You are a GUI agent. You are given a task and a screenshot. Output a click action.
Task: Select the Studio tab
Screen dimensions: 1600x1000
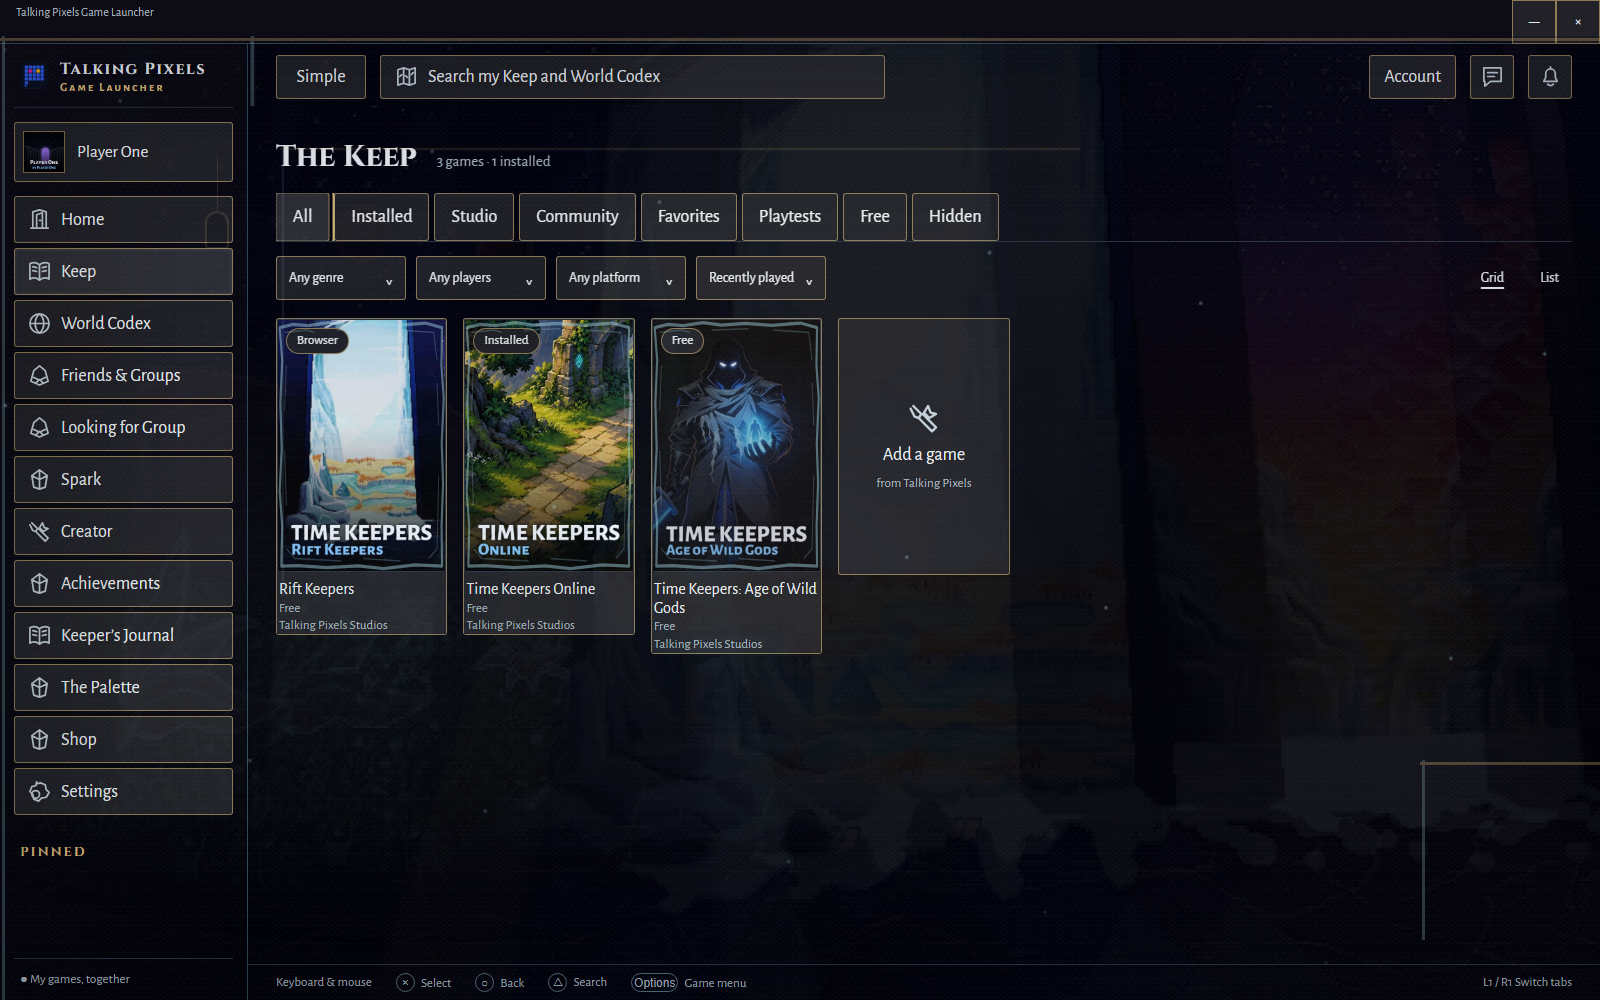click(474, 217)
